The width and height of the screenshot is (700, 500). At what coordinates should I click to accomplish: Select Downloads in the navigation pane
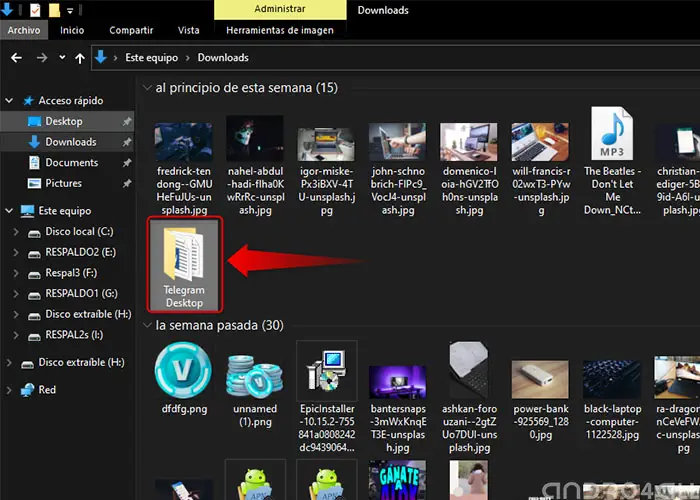[71, 142]
